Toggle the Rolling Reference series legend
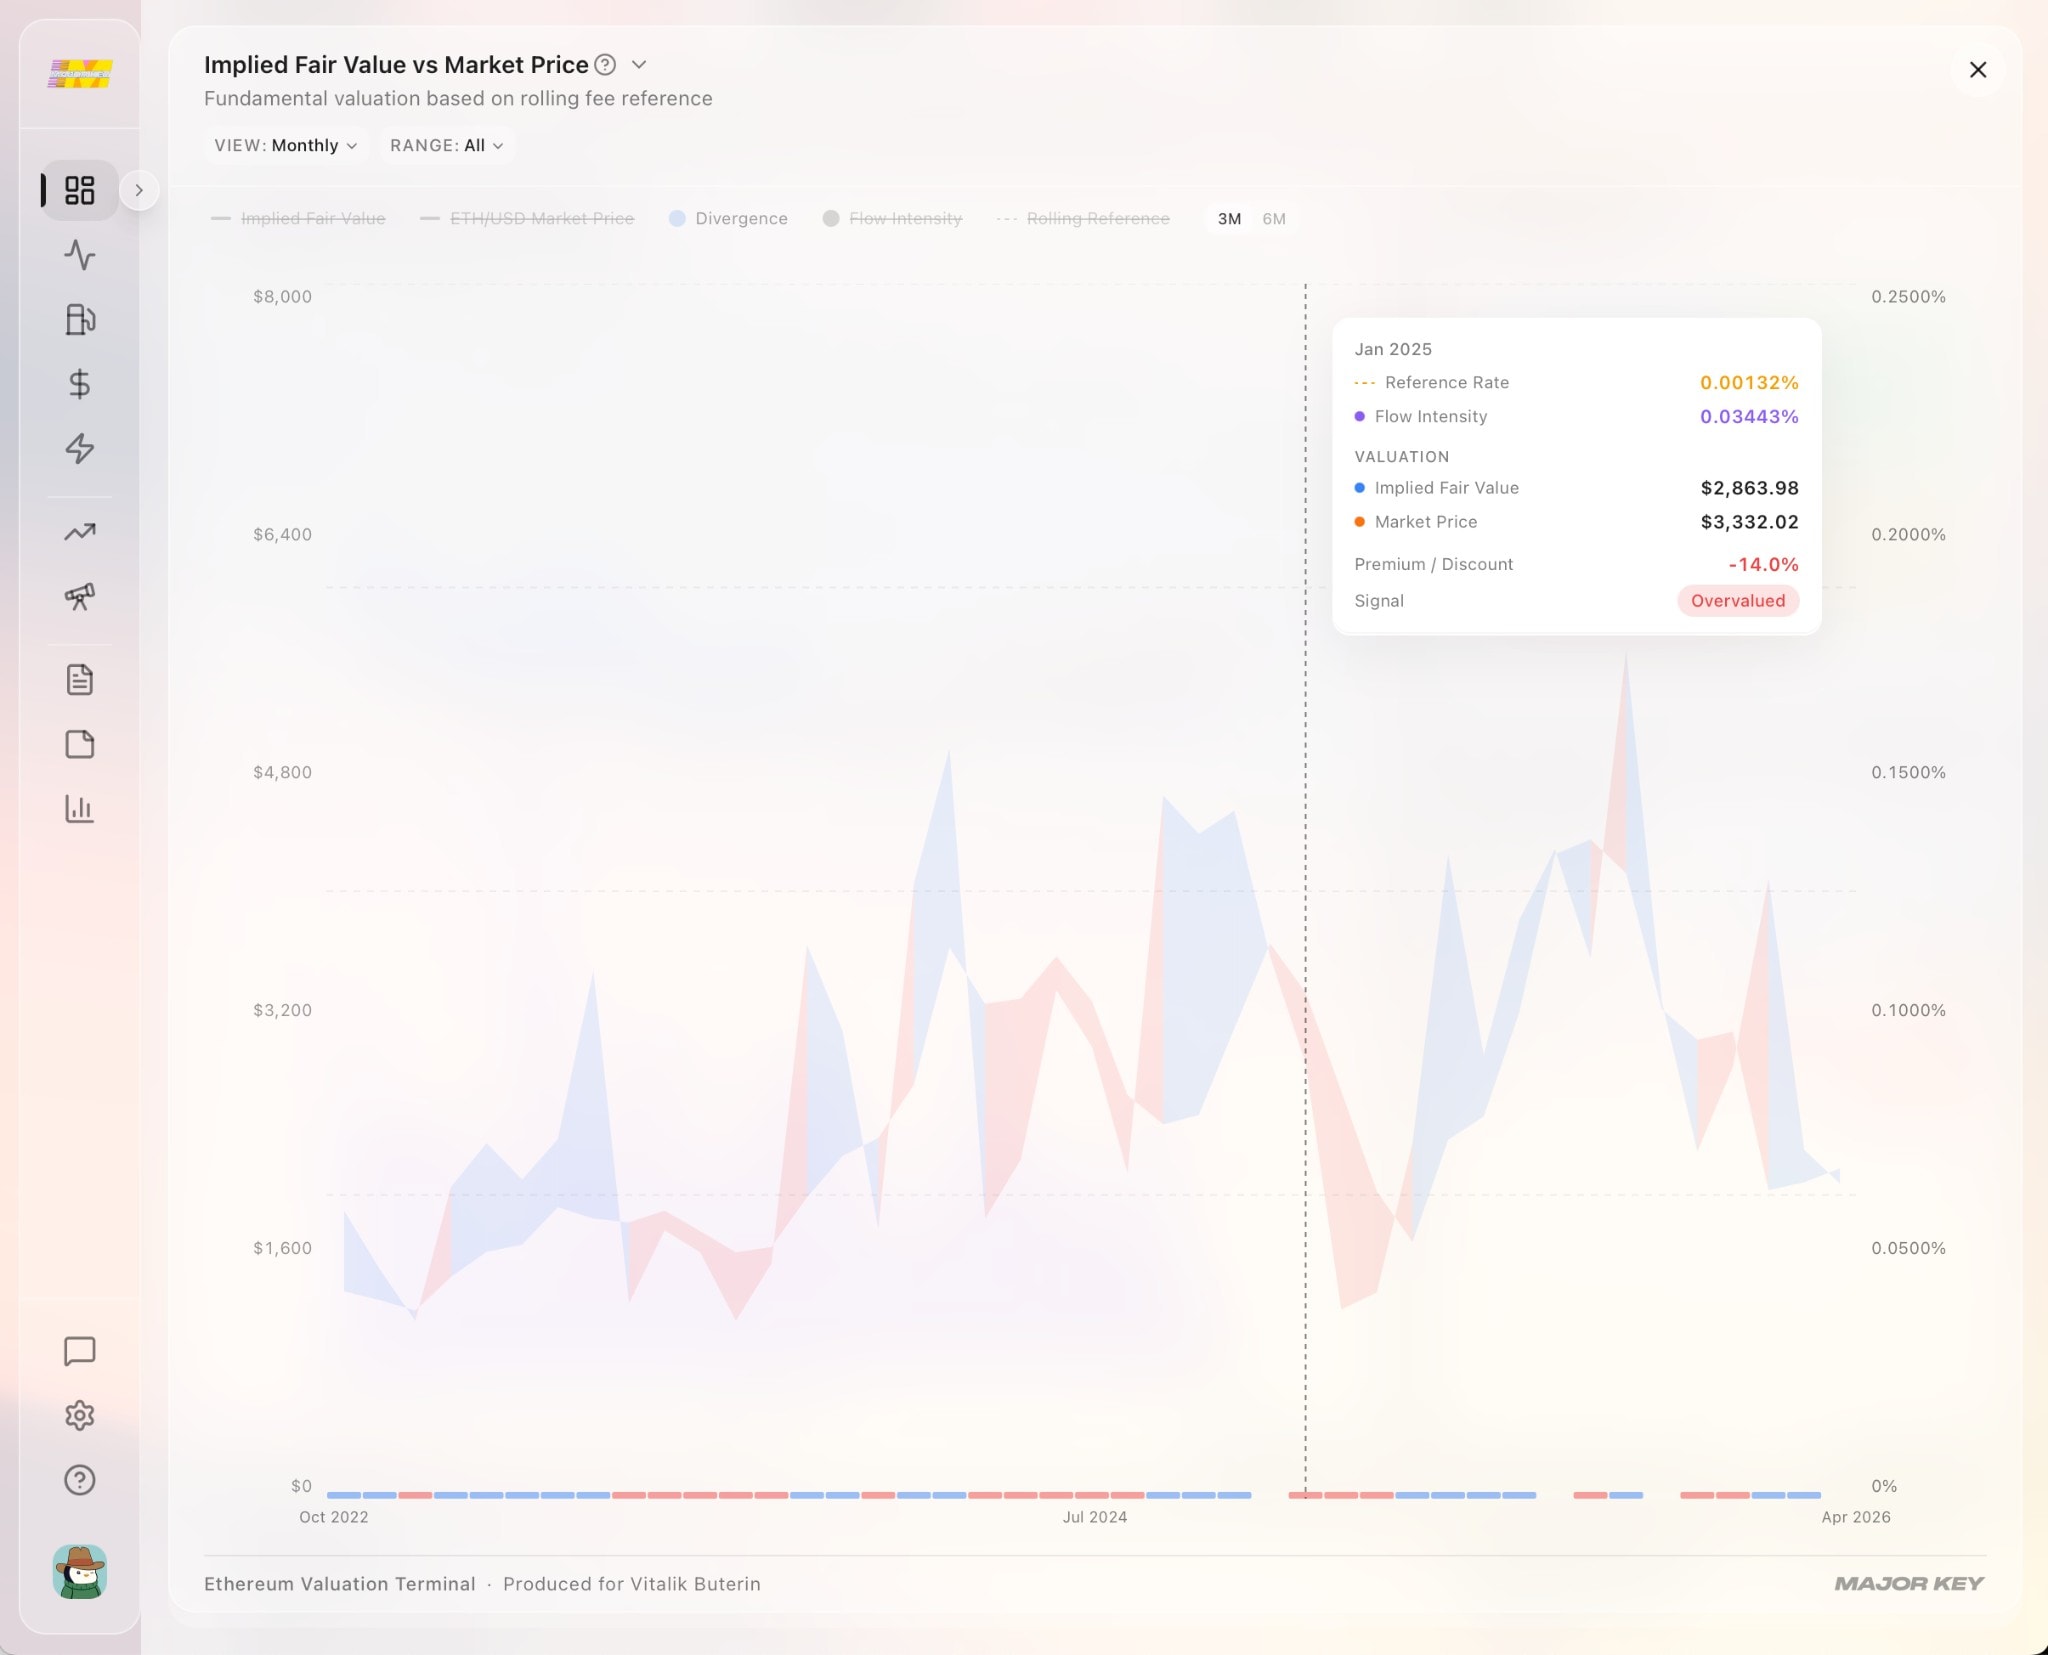 pos(1083,218)
